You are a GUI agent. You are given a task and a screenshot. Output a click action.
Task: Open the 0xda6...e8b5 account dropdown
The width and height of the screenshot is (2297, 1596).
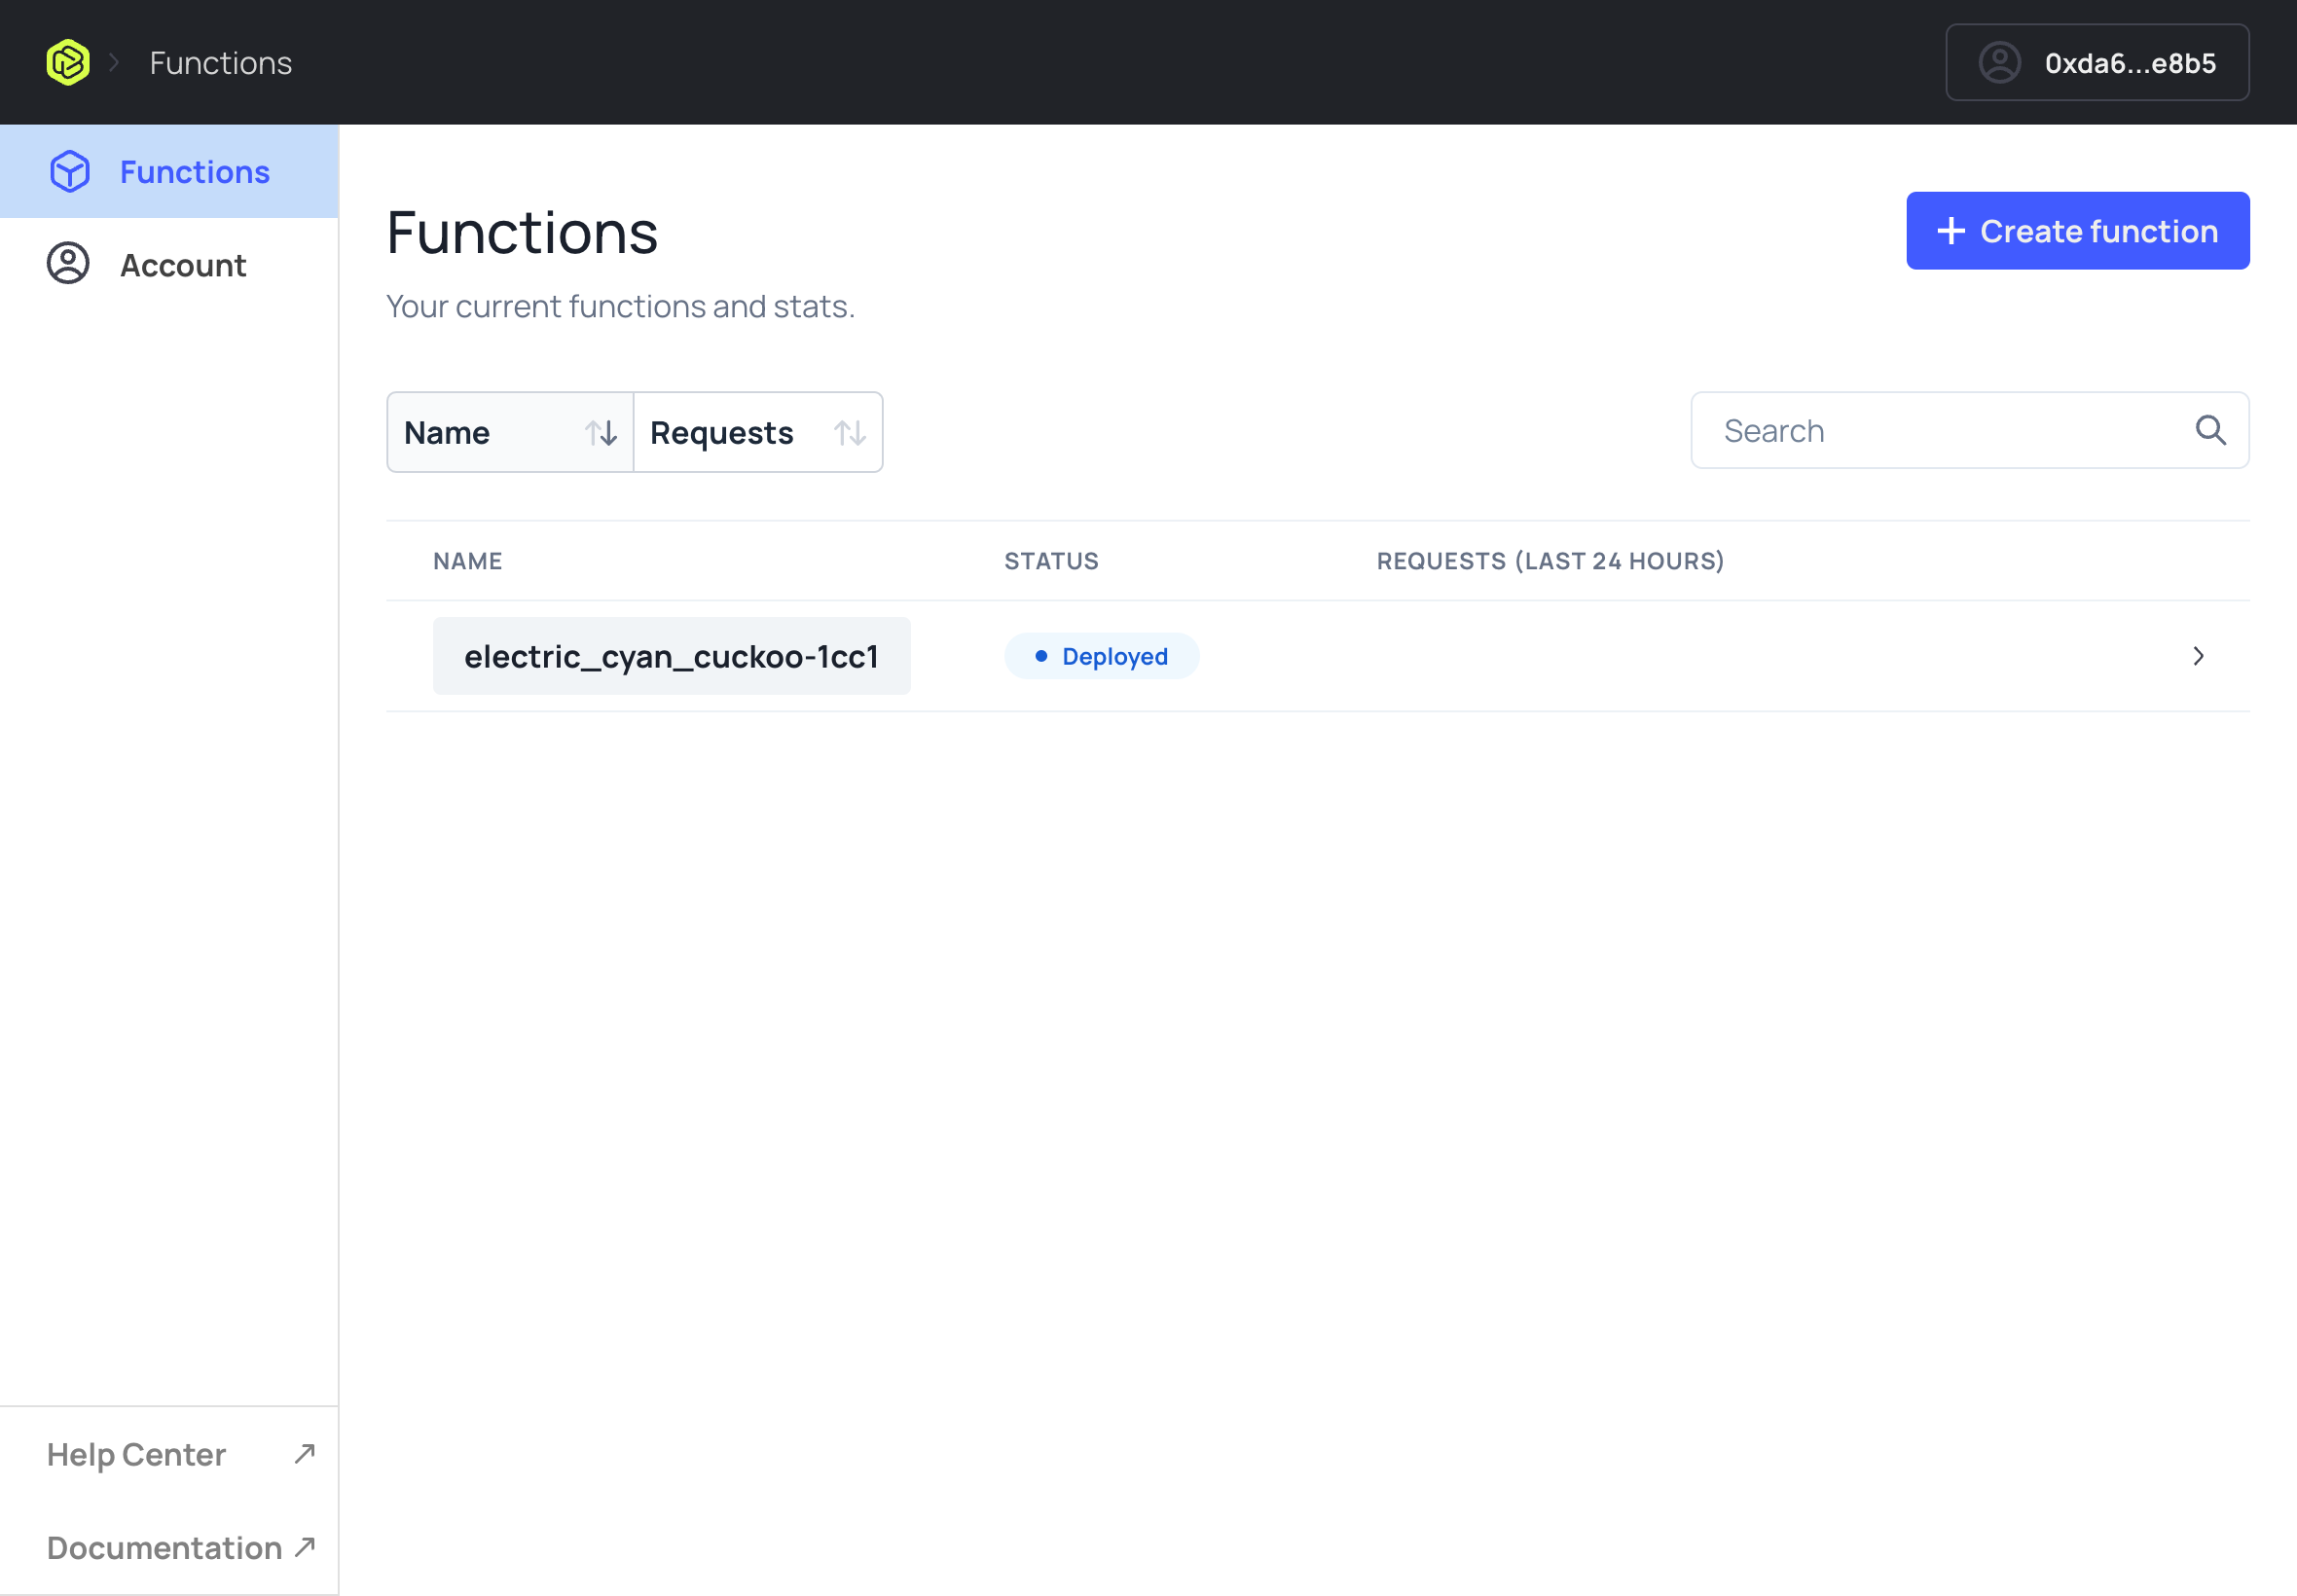pyautogui.click(x=2097, y=62)
